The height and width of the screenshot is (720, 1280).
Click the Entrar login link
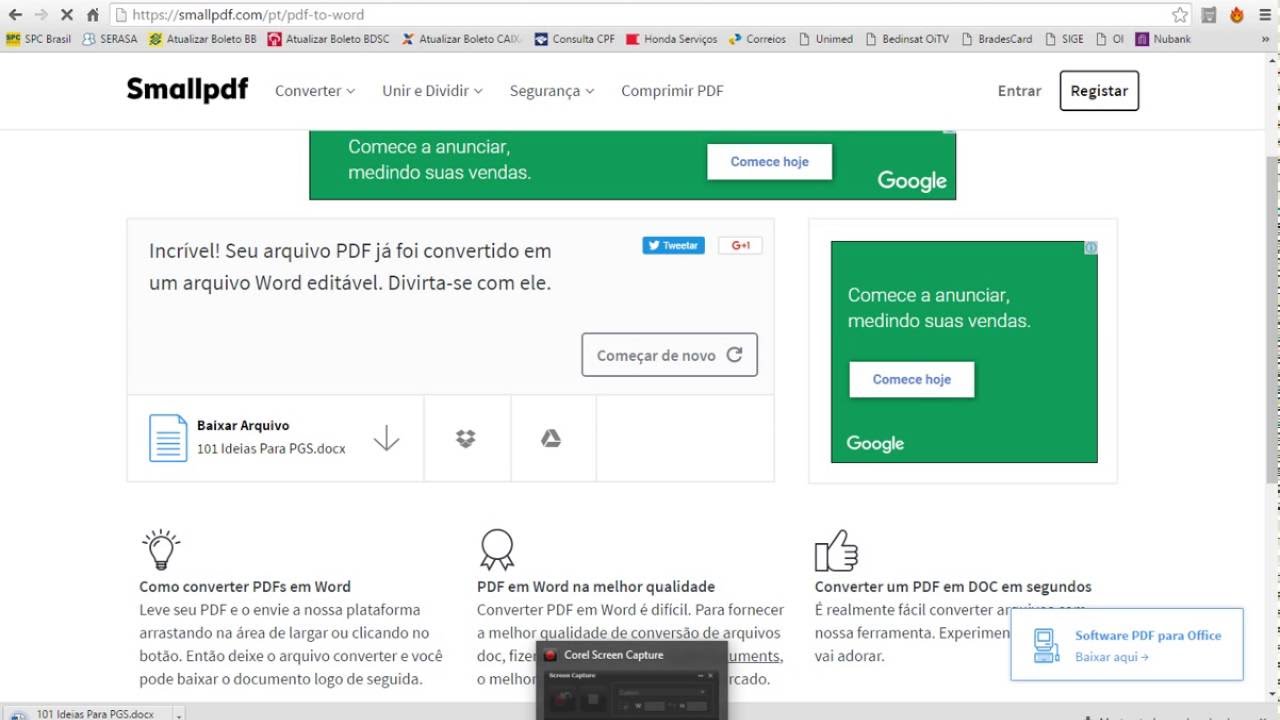(1019, 90)
